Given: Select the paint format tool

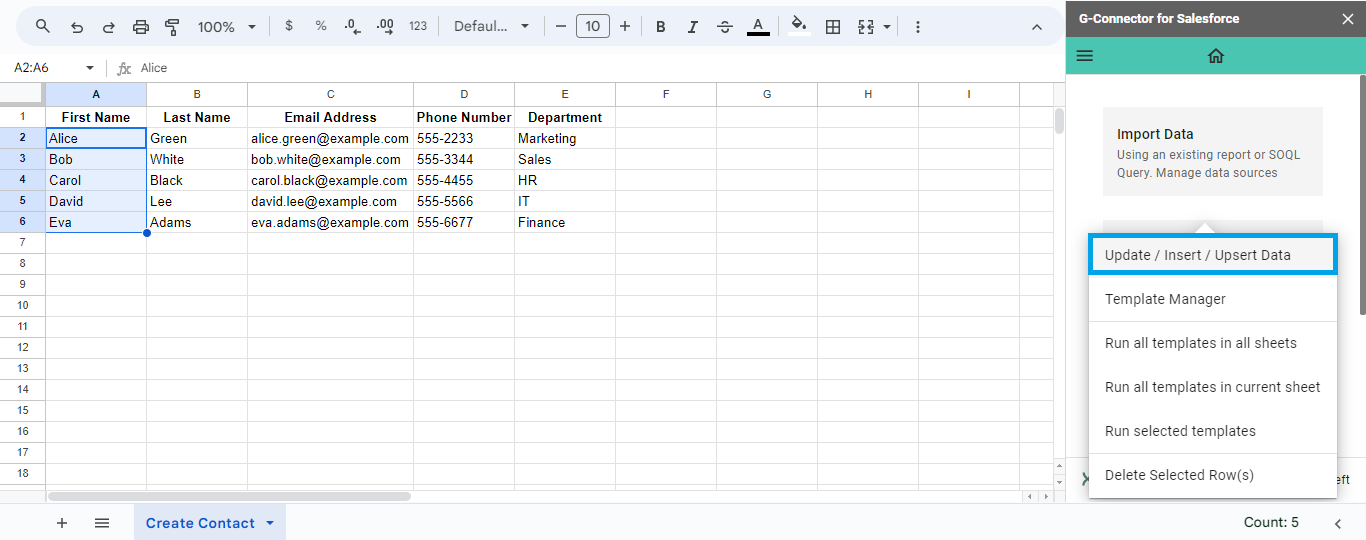Looking at the screenshot, I should pos(172,27).
